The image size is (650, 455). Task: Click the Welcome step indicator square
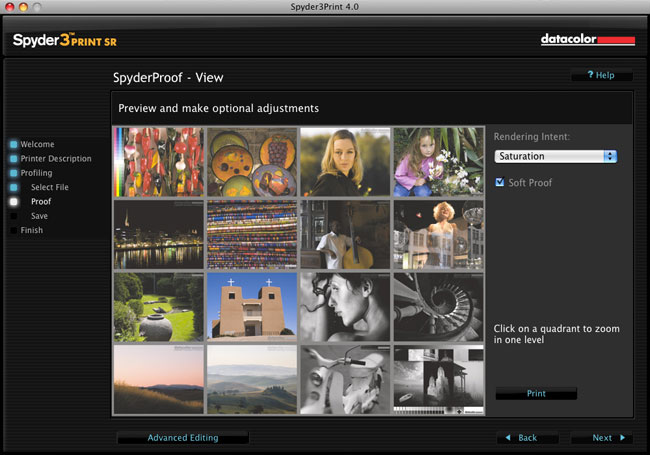(14, 144)
